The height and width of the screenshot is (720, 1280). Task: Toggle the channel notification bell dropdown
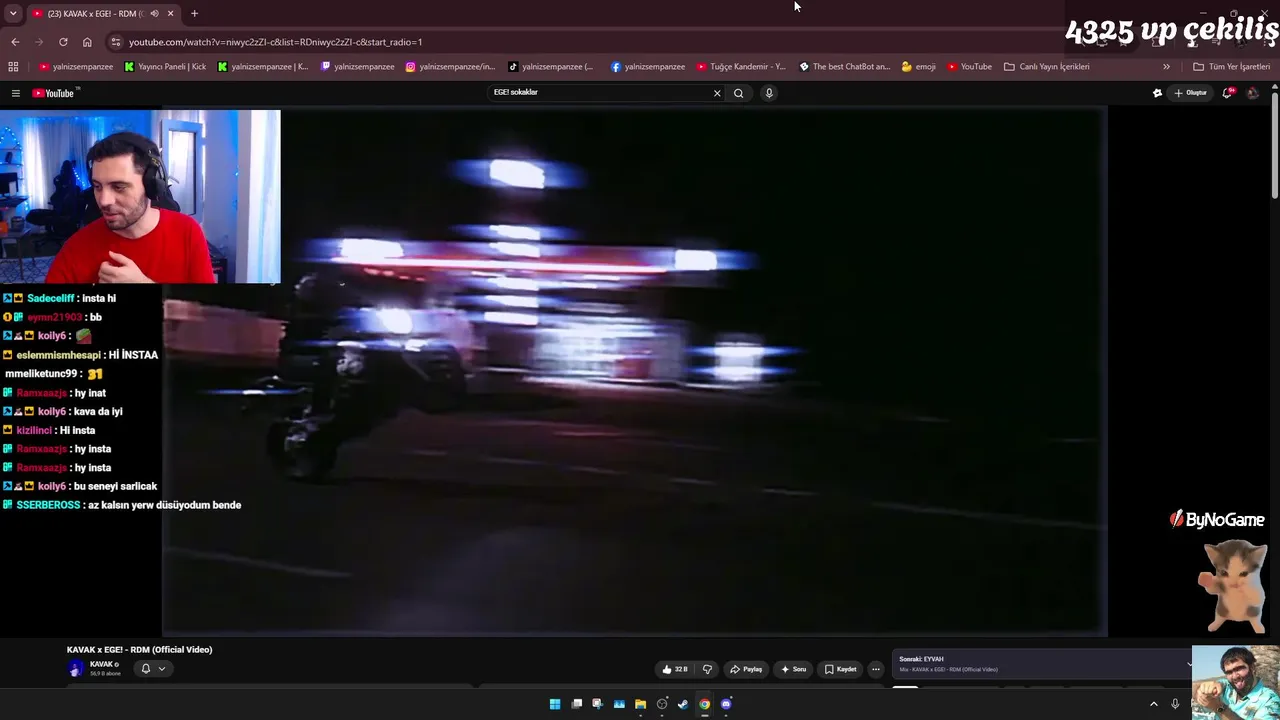click(x=153, y=669)
